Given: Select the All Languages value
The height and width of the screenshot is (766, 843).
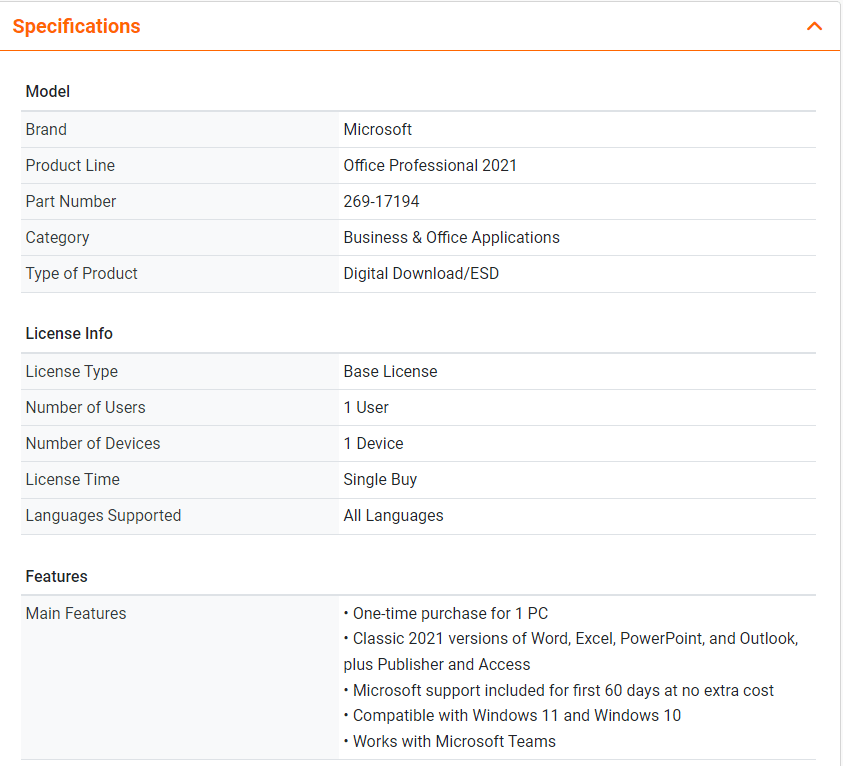Looking at the screenshot, I should (x=394, y=516).
